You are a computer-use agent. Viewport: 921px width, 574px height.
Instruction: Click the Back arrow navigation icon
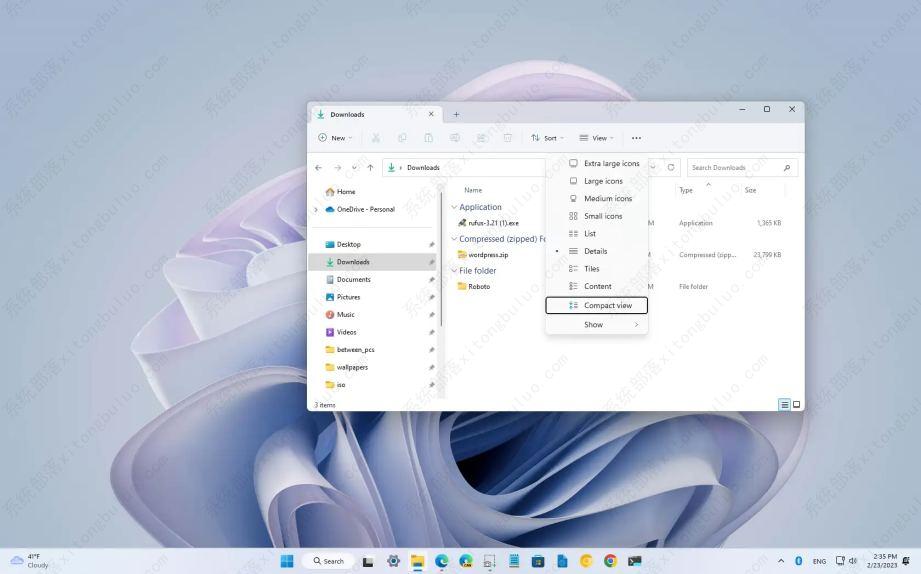click(x=319, y=168)
